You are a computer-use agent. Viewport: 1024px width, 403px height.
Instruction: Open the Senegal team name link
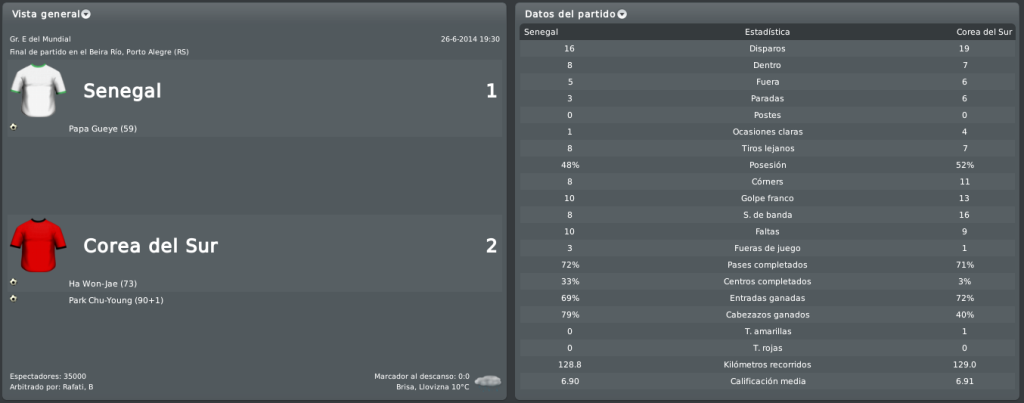[x=122, y=91]
